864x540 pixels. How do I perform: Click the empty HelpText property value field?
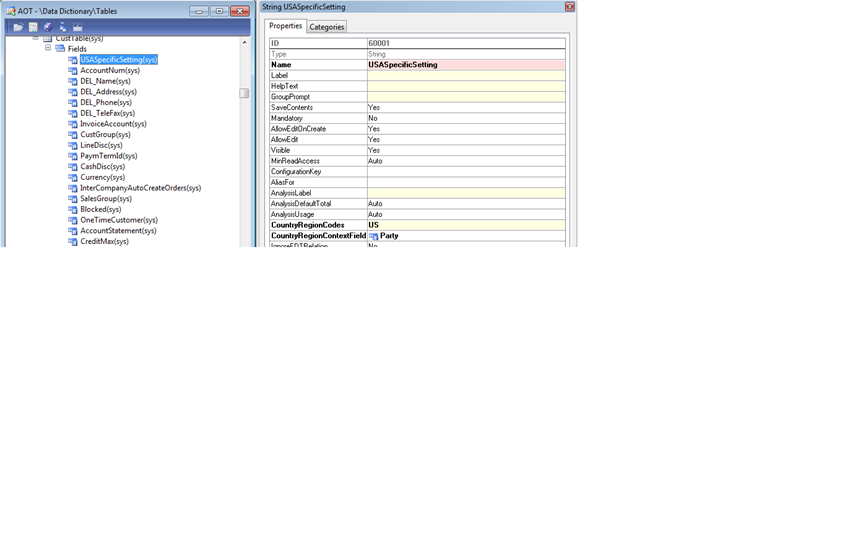[466, 86]
